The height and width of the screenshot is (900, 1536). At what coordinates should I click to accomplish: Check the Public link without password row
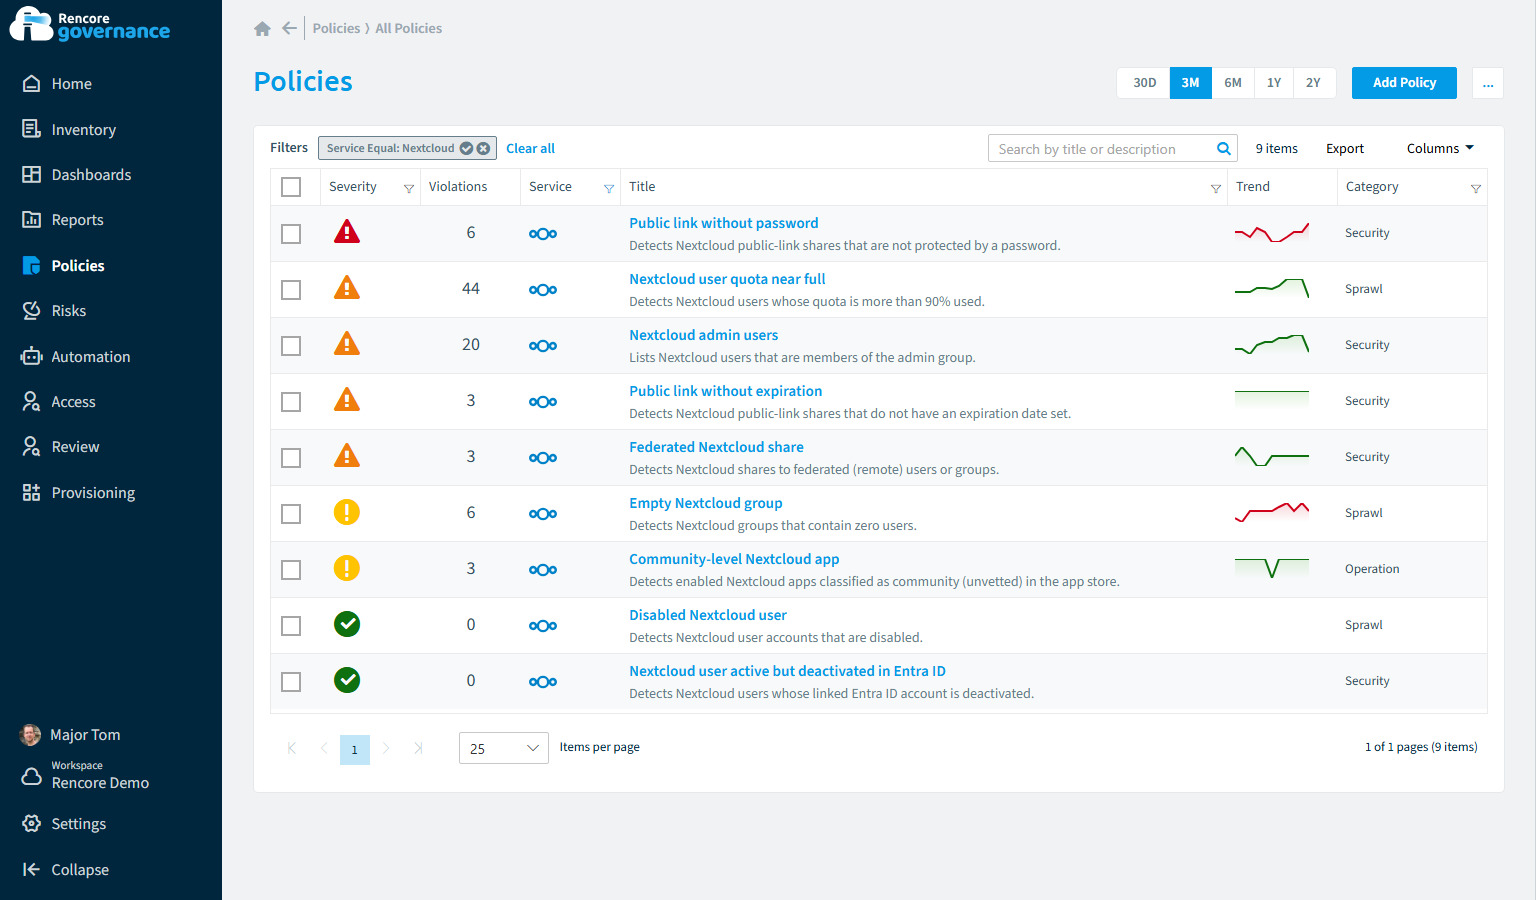[x=291, y=234]
